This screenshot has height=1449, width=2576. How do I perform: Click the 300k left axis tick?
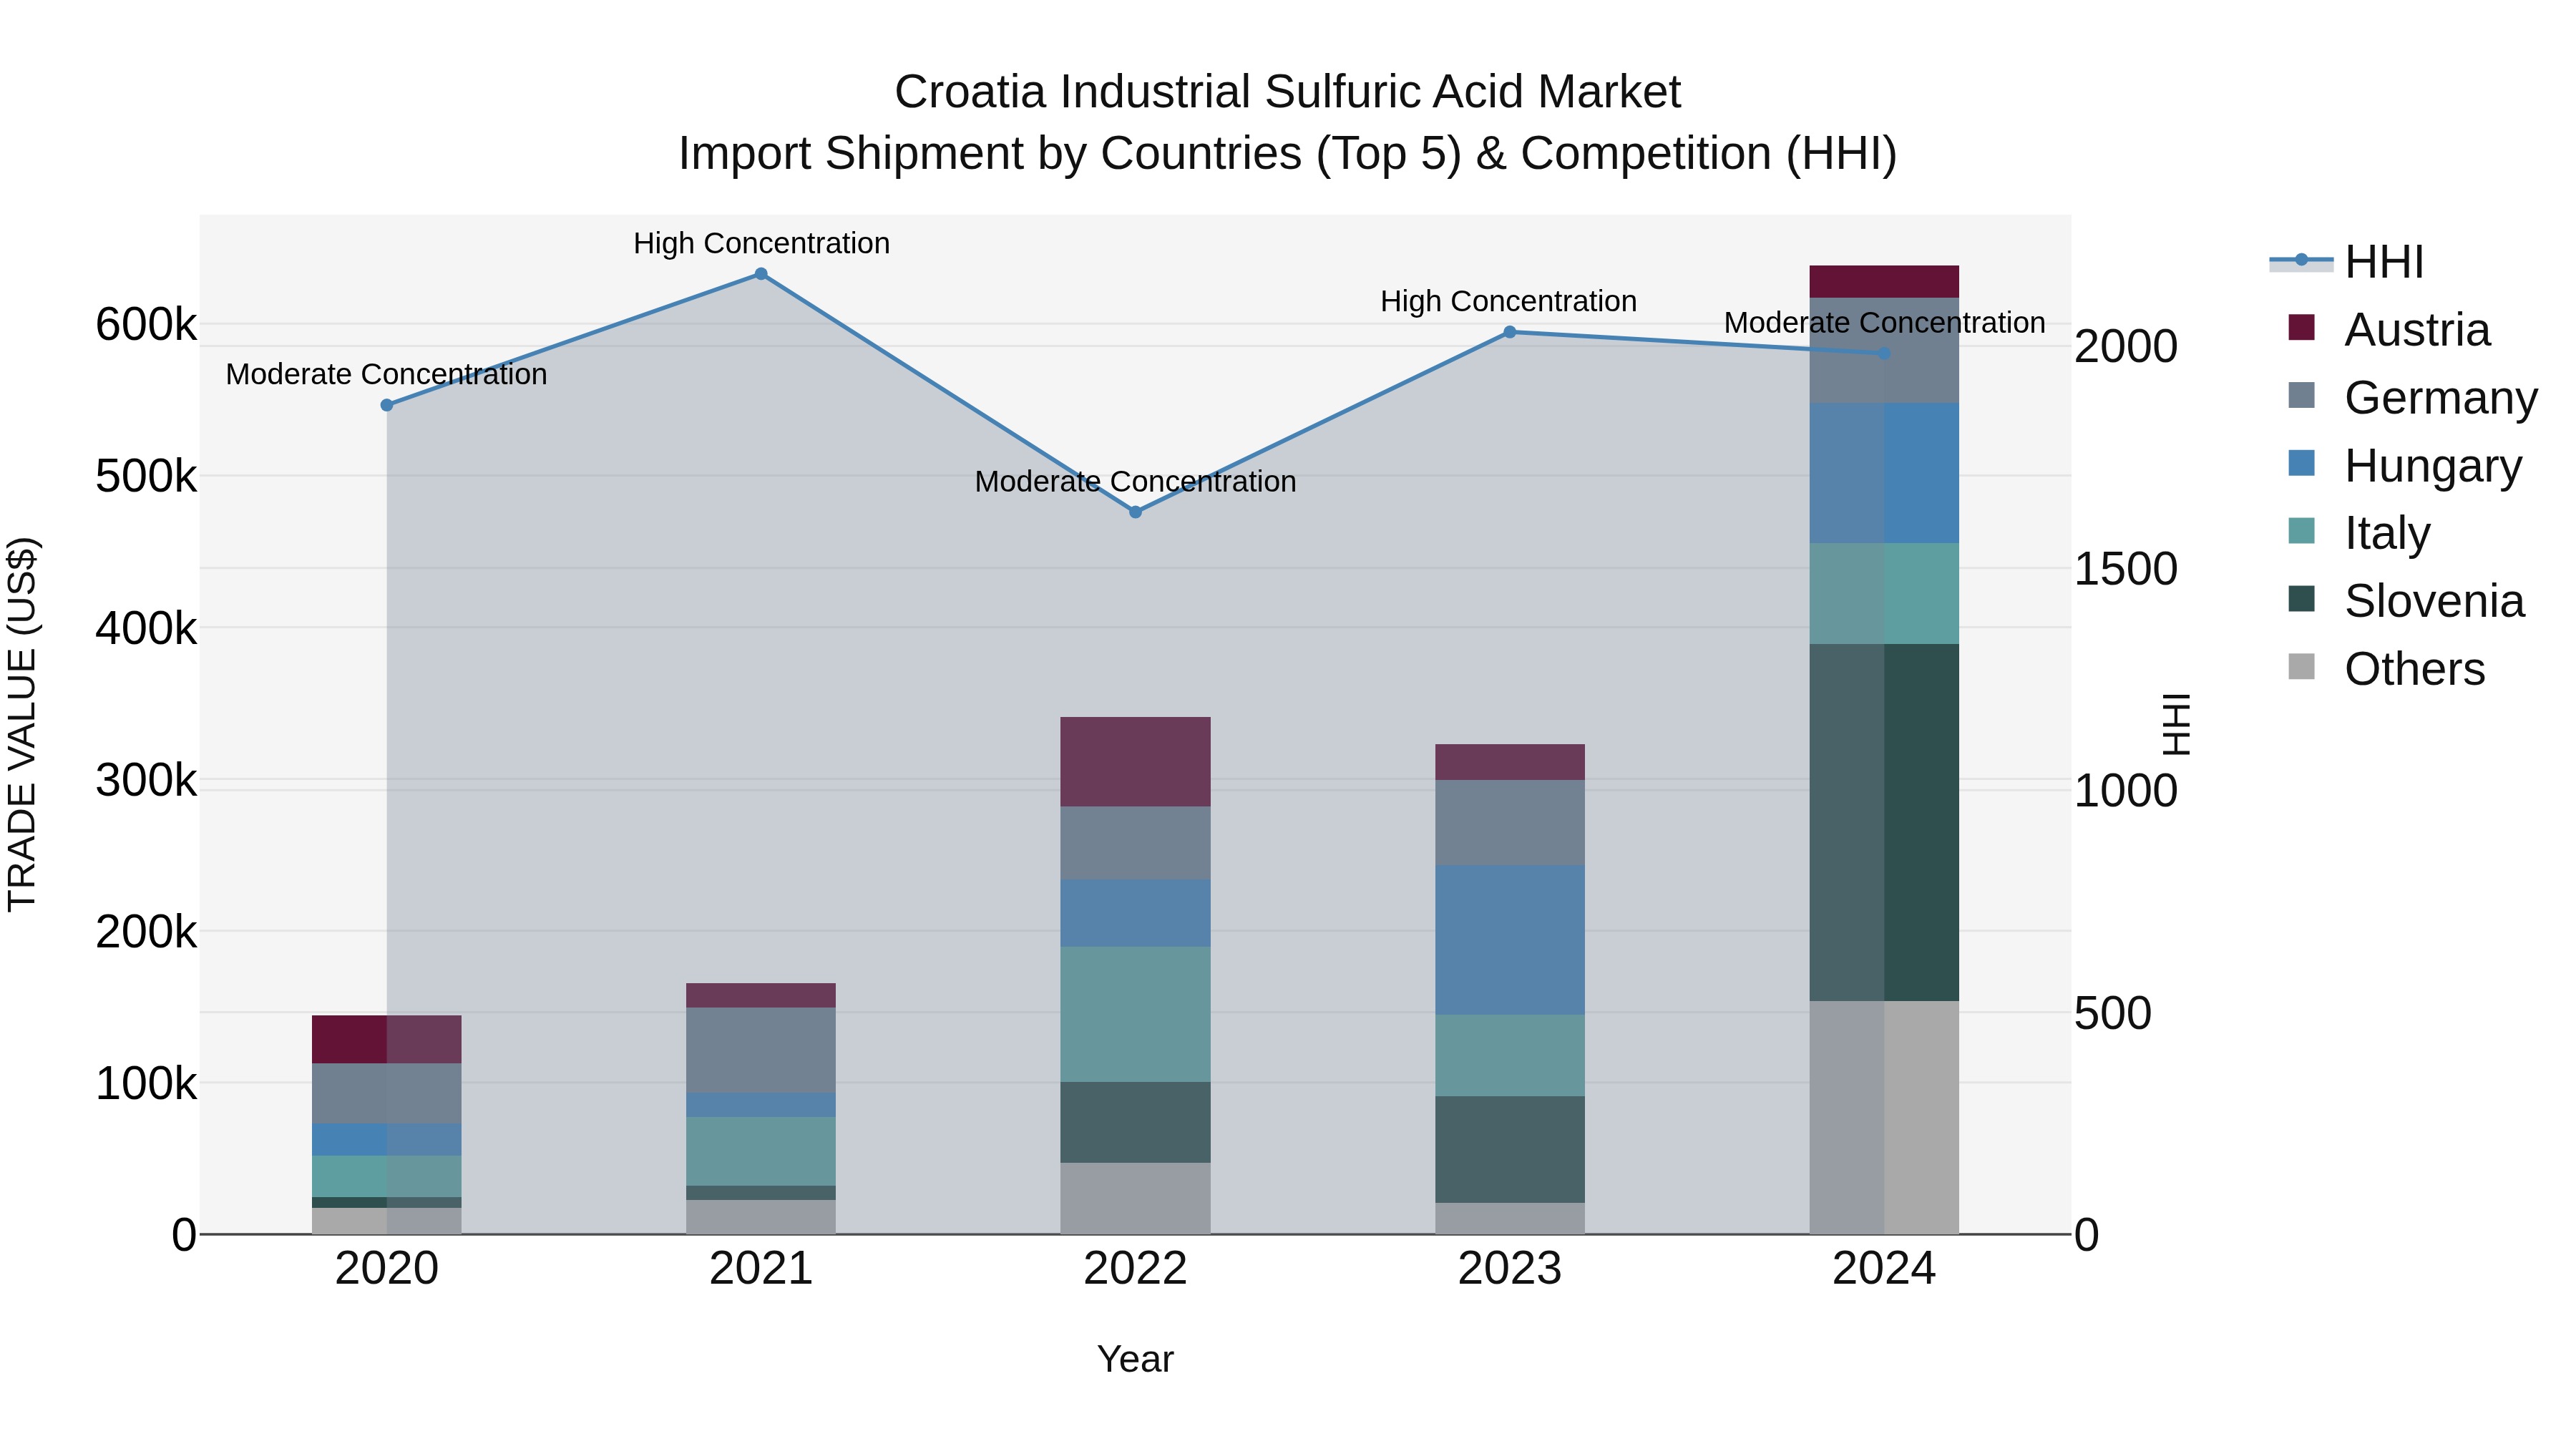click(x=146, y=780)
